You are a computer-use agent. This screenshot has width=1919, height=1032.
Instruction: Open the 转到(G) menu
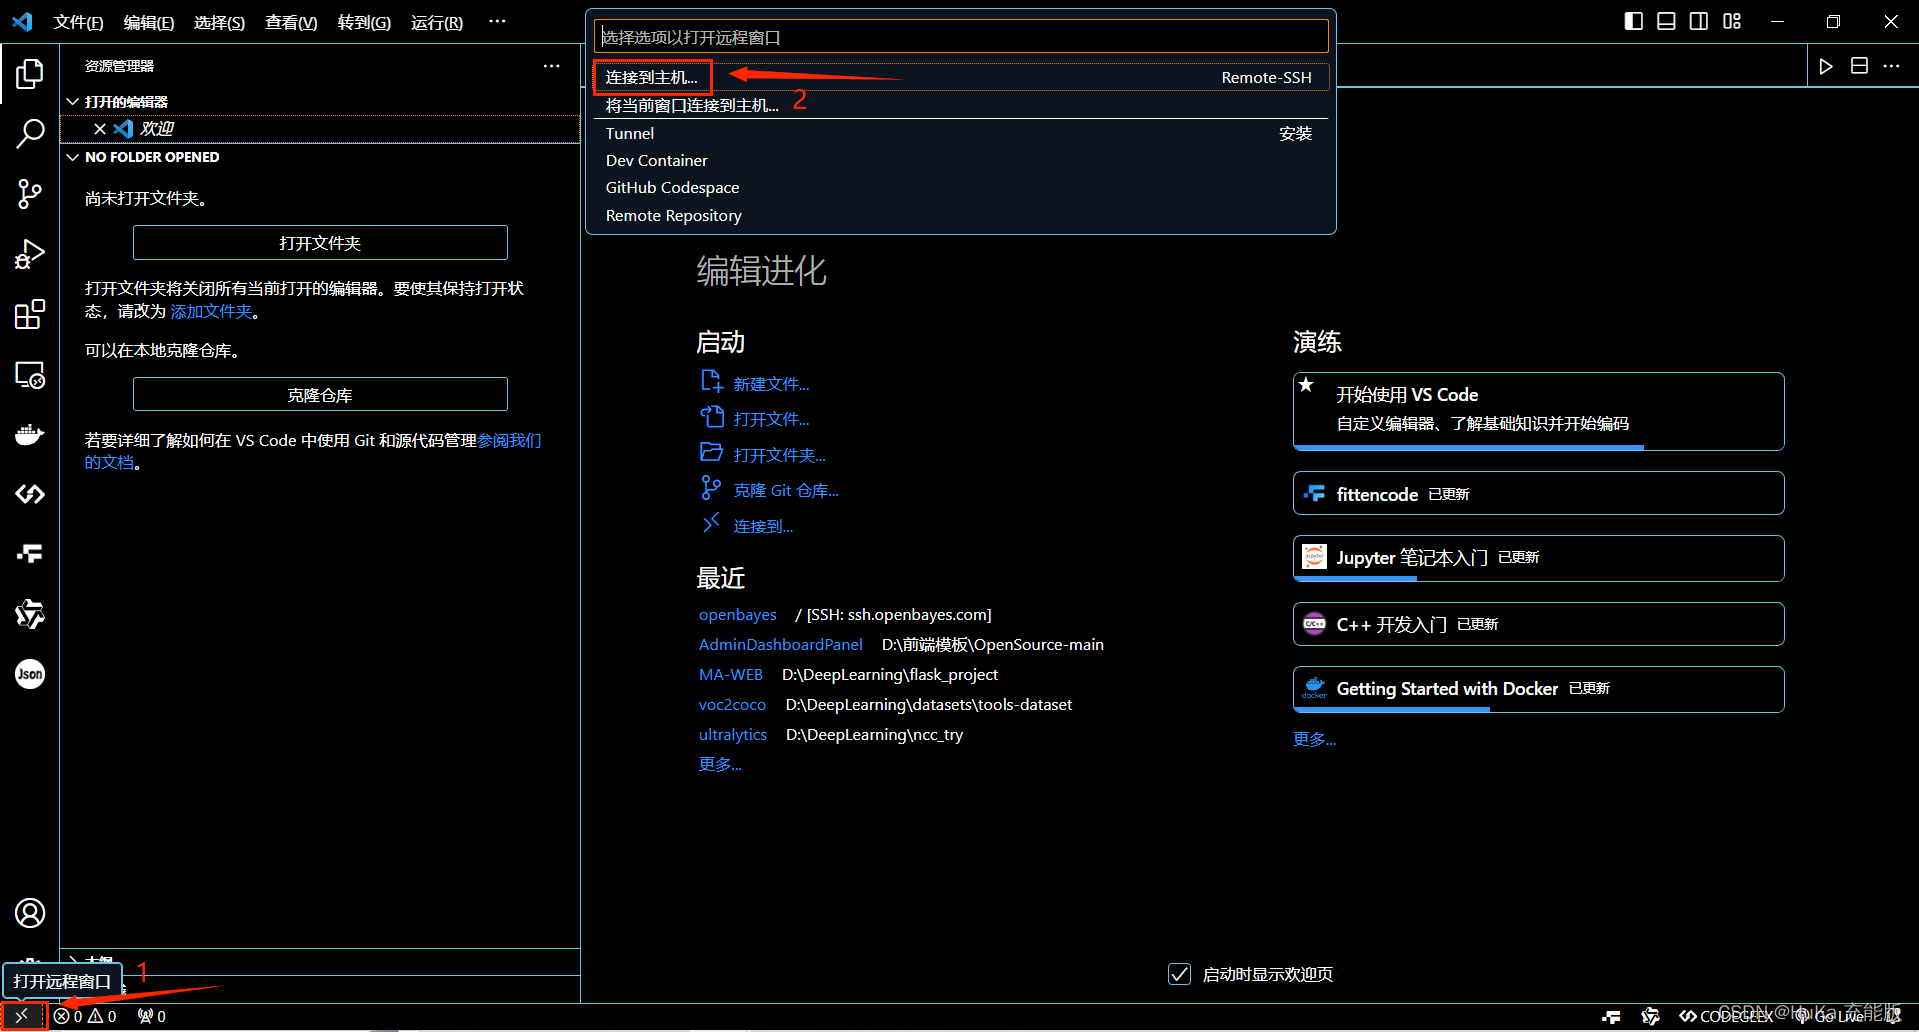pyautogui.click(x=364, y=22)
